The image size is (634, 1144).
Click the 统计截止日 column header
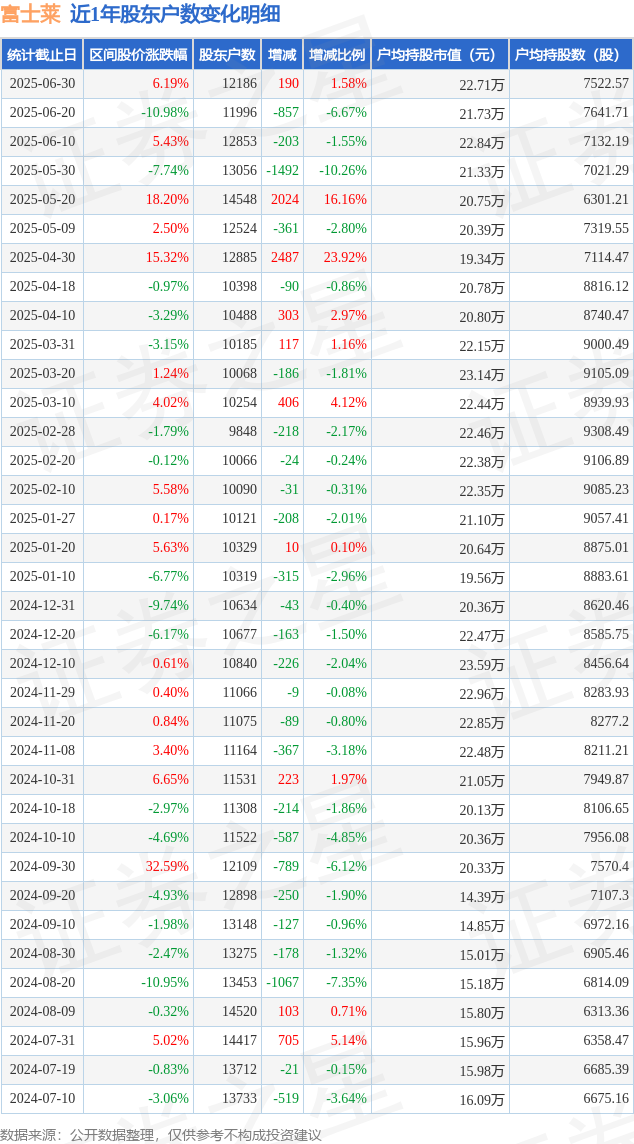coord(42,55)
